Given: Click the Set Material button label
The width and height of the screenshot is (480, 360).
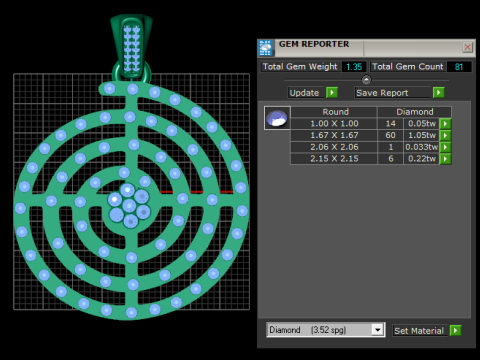Looking at the screenshot, I should [x=419, y=331].
